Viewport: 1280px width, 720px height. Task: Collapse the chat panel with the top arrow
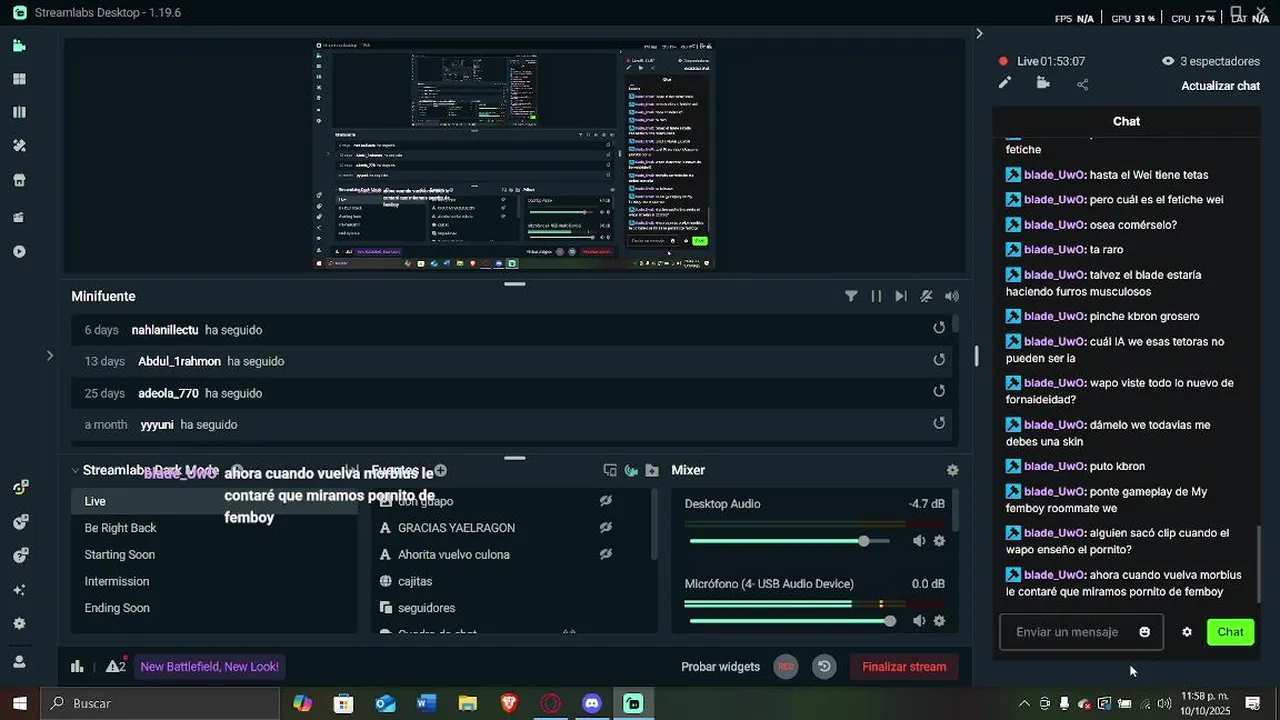tap(979, 34)
